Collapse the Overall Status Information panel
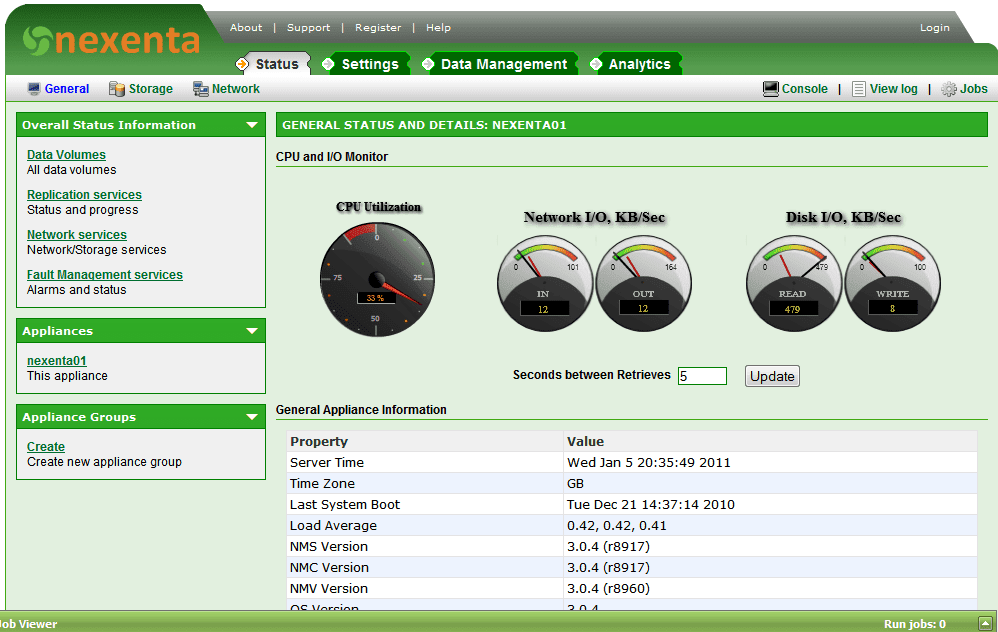The height and width of the screenshot is (632, 998). pyautogui.click(x=252, y=125)
